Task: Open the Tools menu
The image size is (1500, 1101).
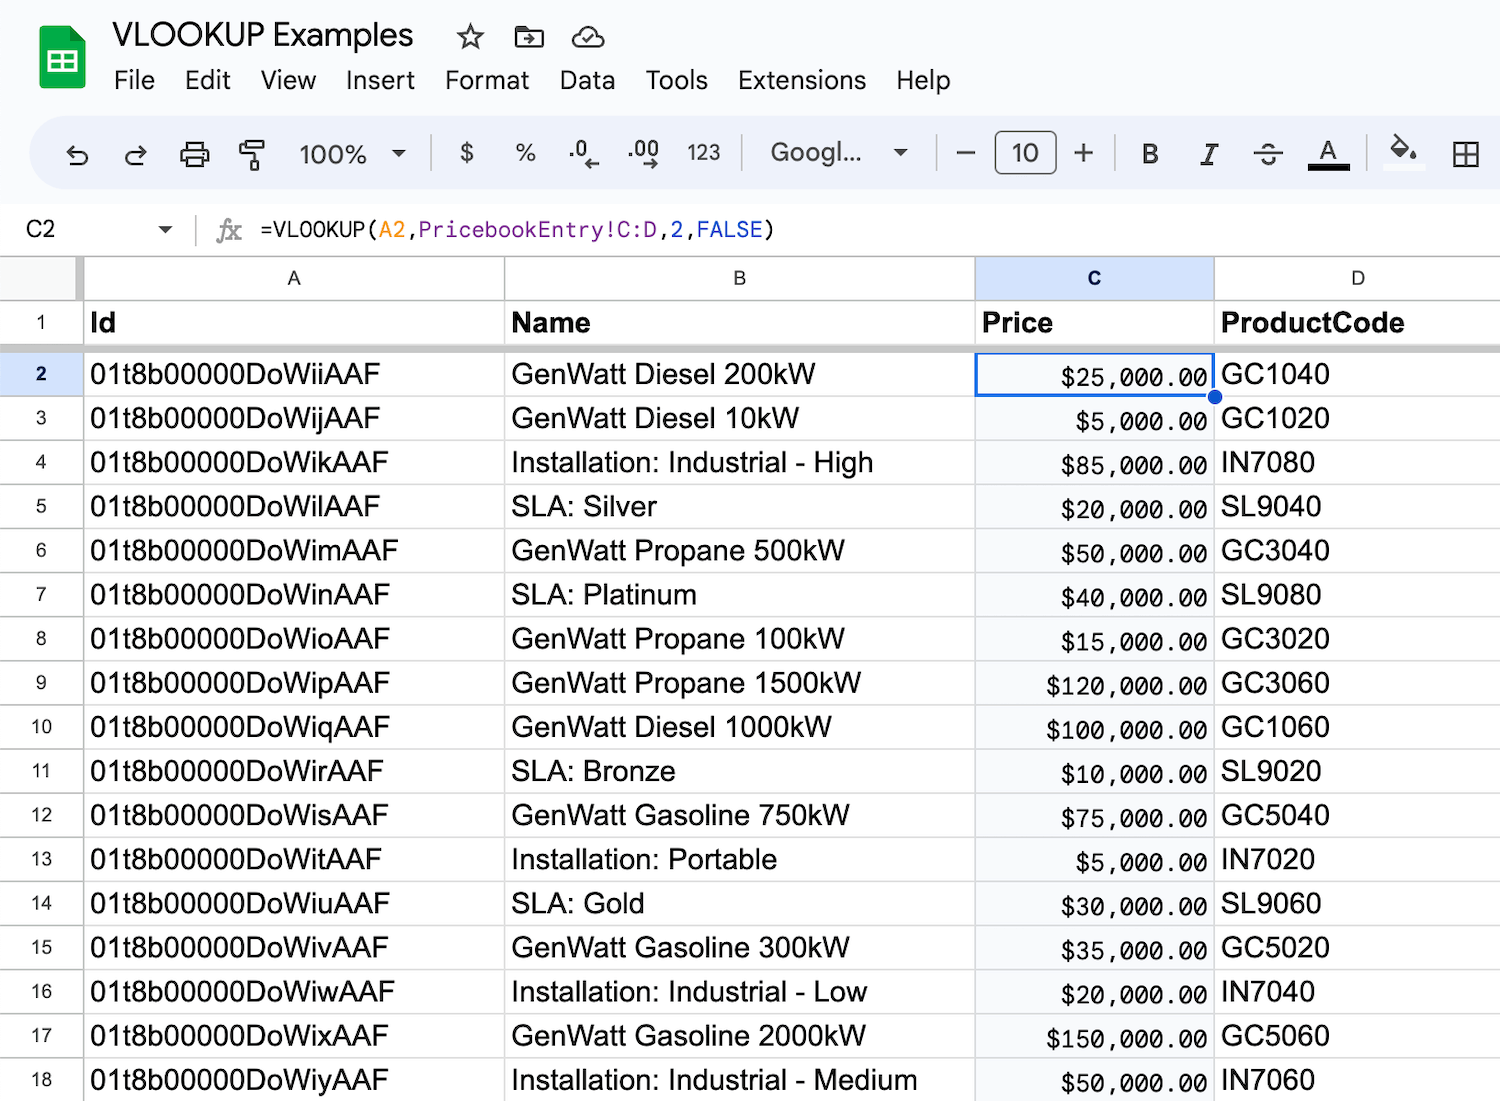Action: [x=676, y=80]
